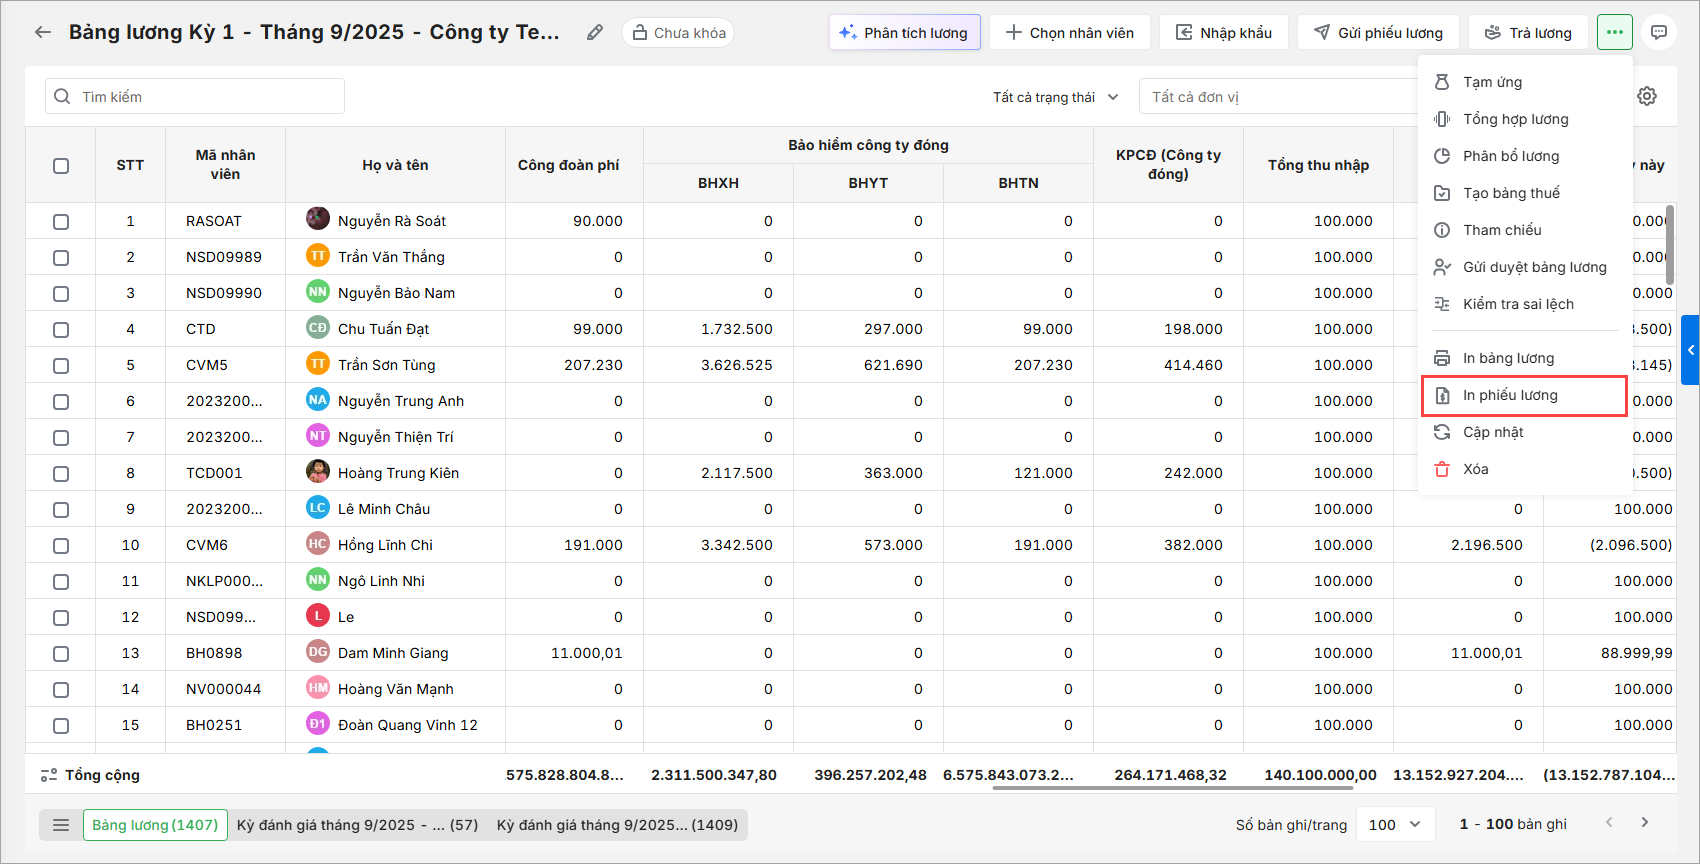
Task: Click the pencil edit title icon
Action: [595, 32]
